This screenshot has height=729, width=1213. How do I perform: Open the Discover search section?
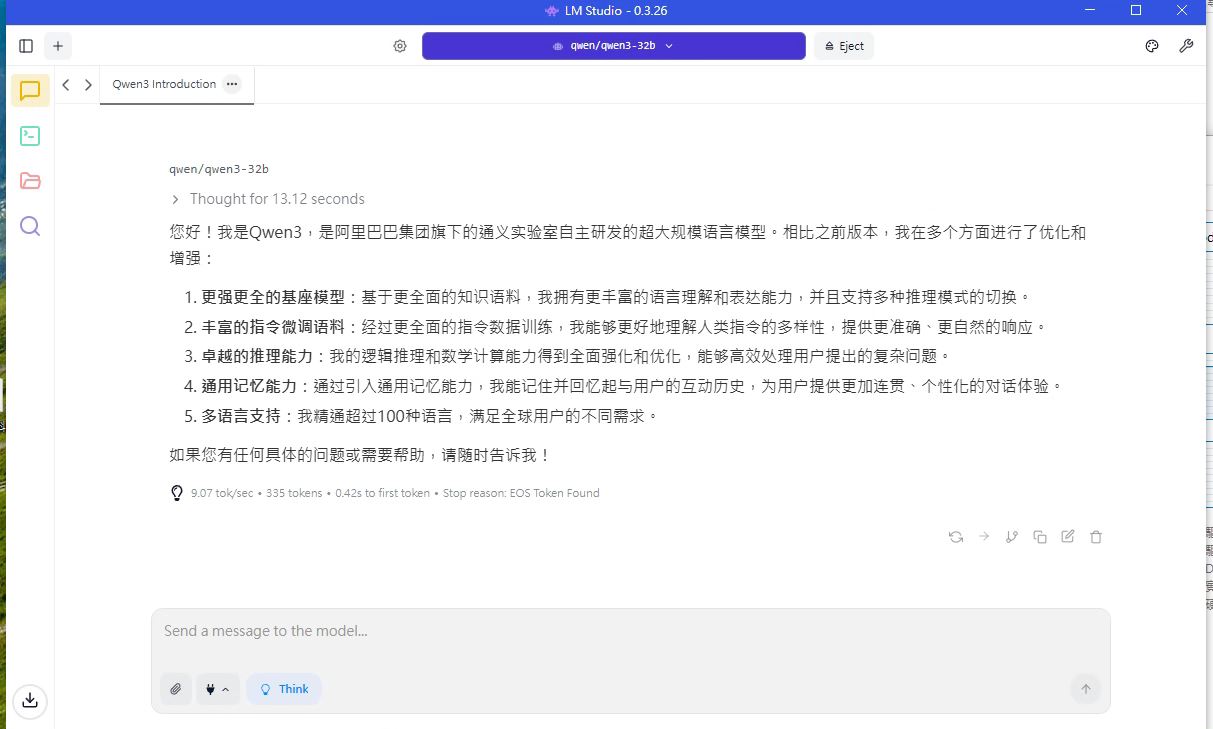[x=30, y=226]
